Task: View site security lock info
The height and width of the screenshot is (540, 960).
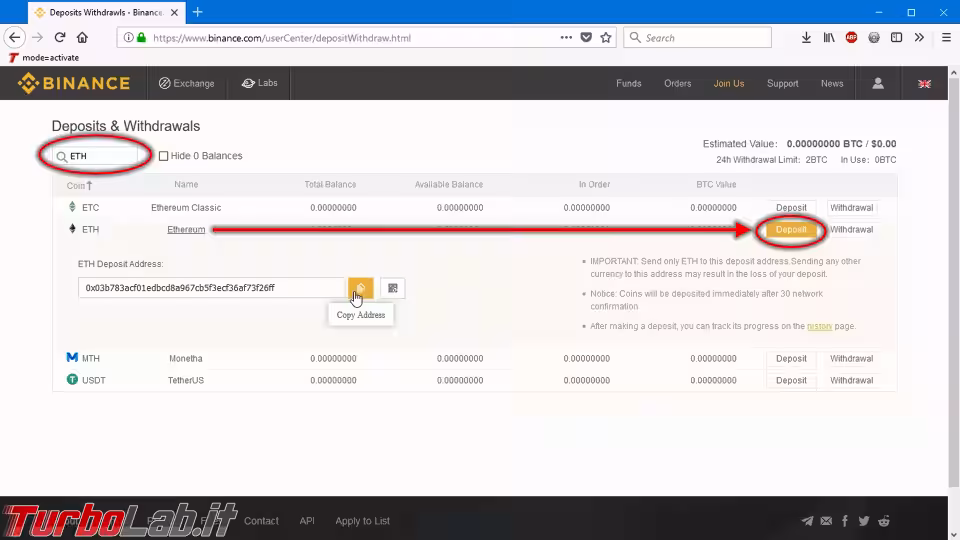Action: [141, 37]
